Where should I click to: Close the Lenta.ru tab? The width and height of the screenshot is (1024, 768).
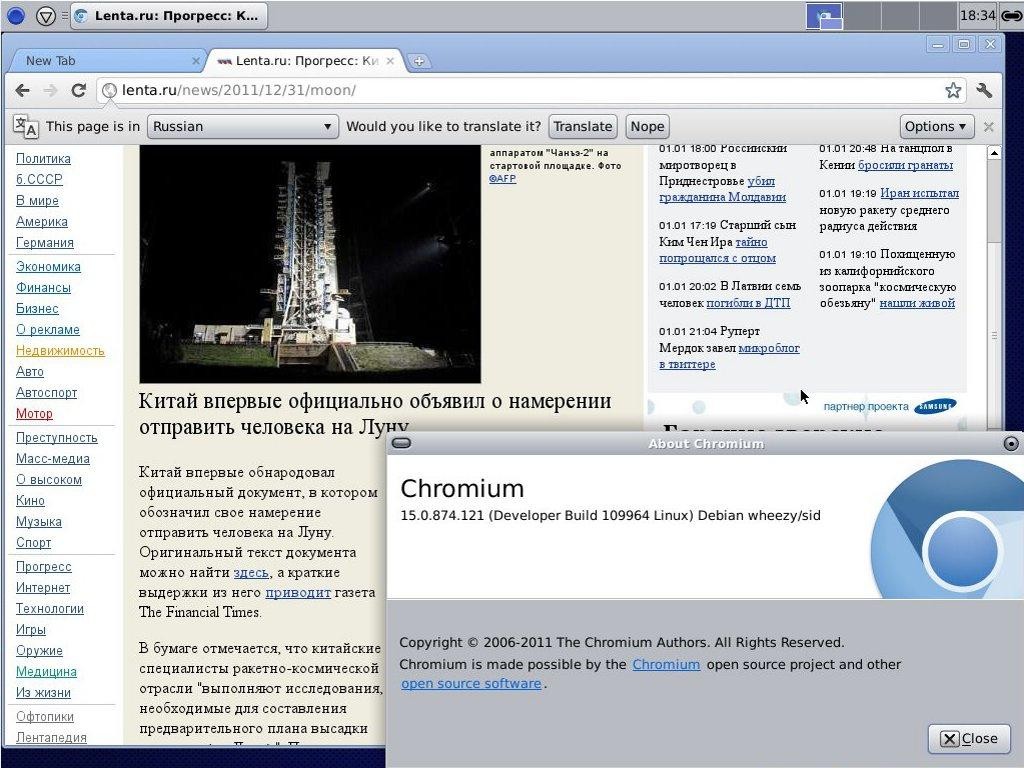pyautogui.click(x=390, y=61)
